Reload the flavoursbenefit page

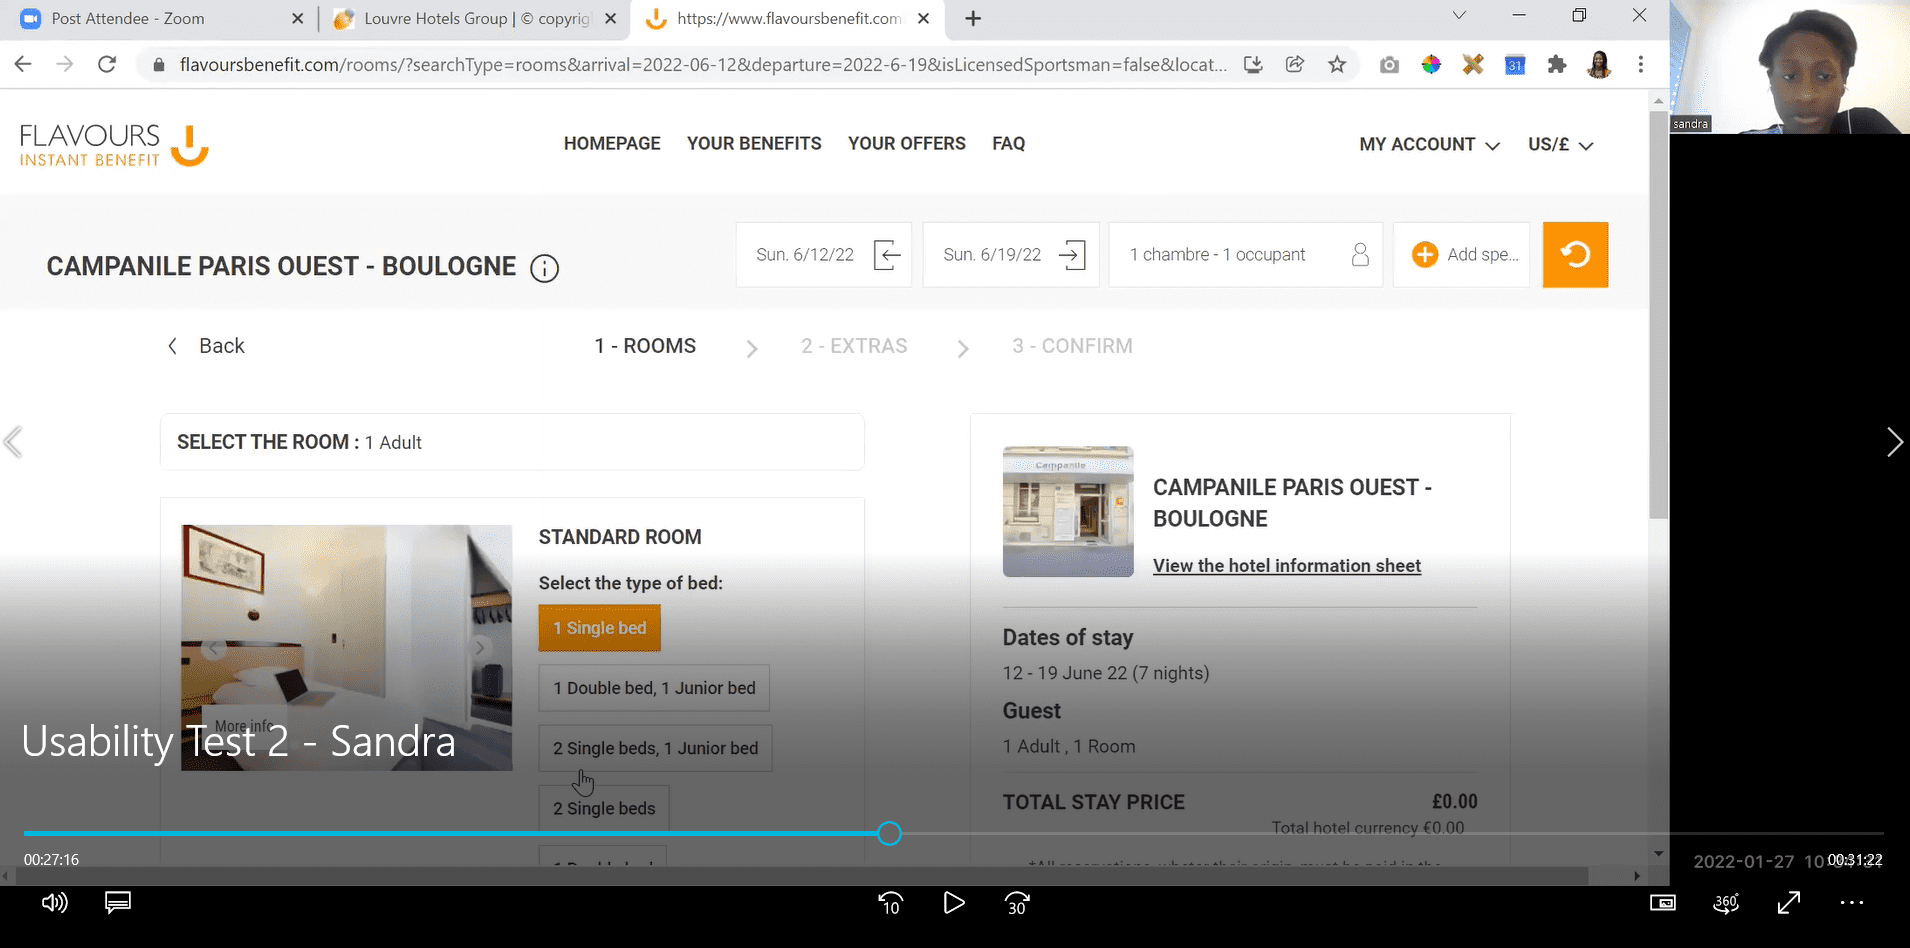click(x=107, y=64)
